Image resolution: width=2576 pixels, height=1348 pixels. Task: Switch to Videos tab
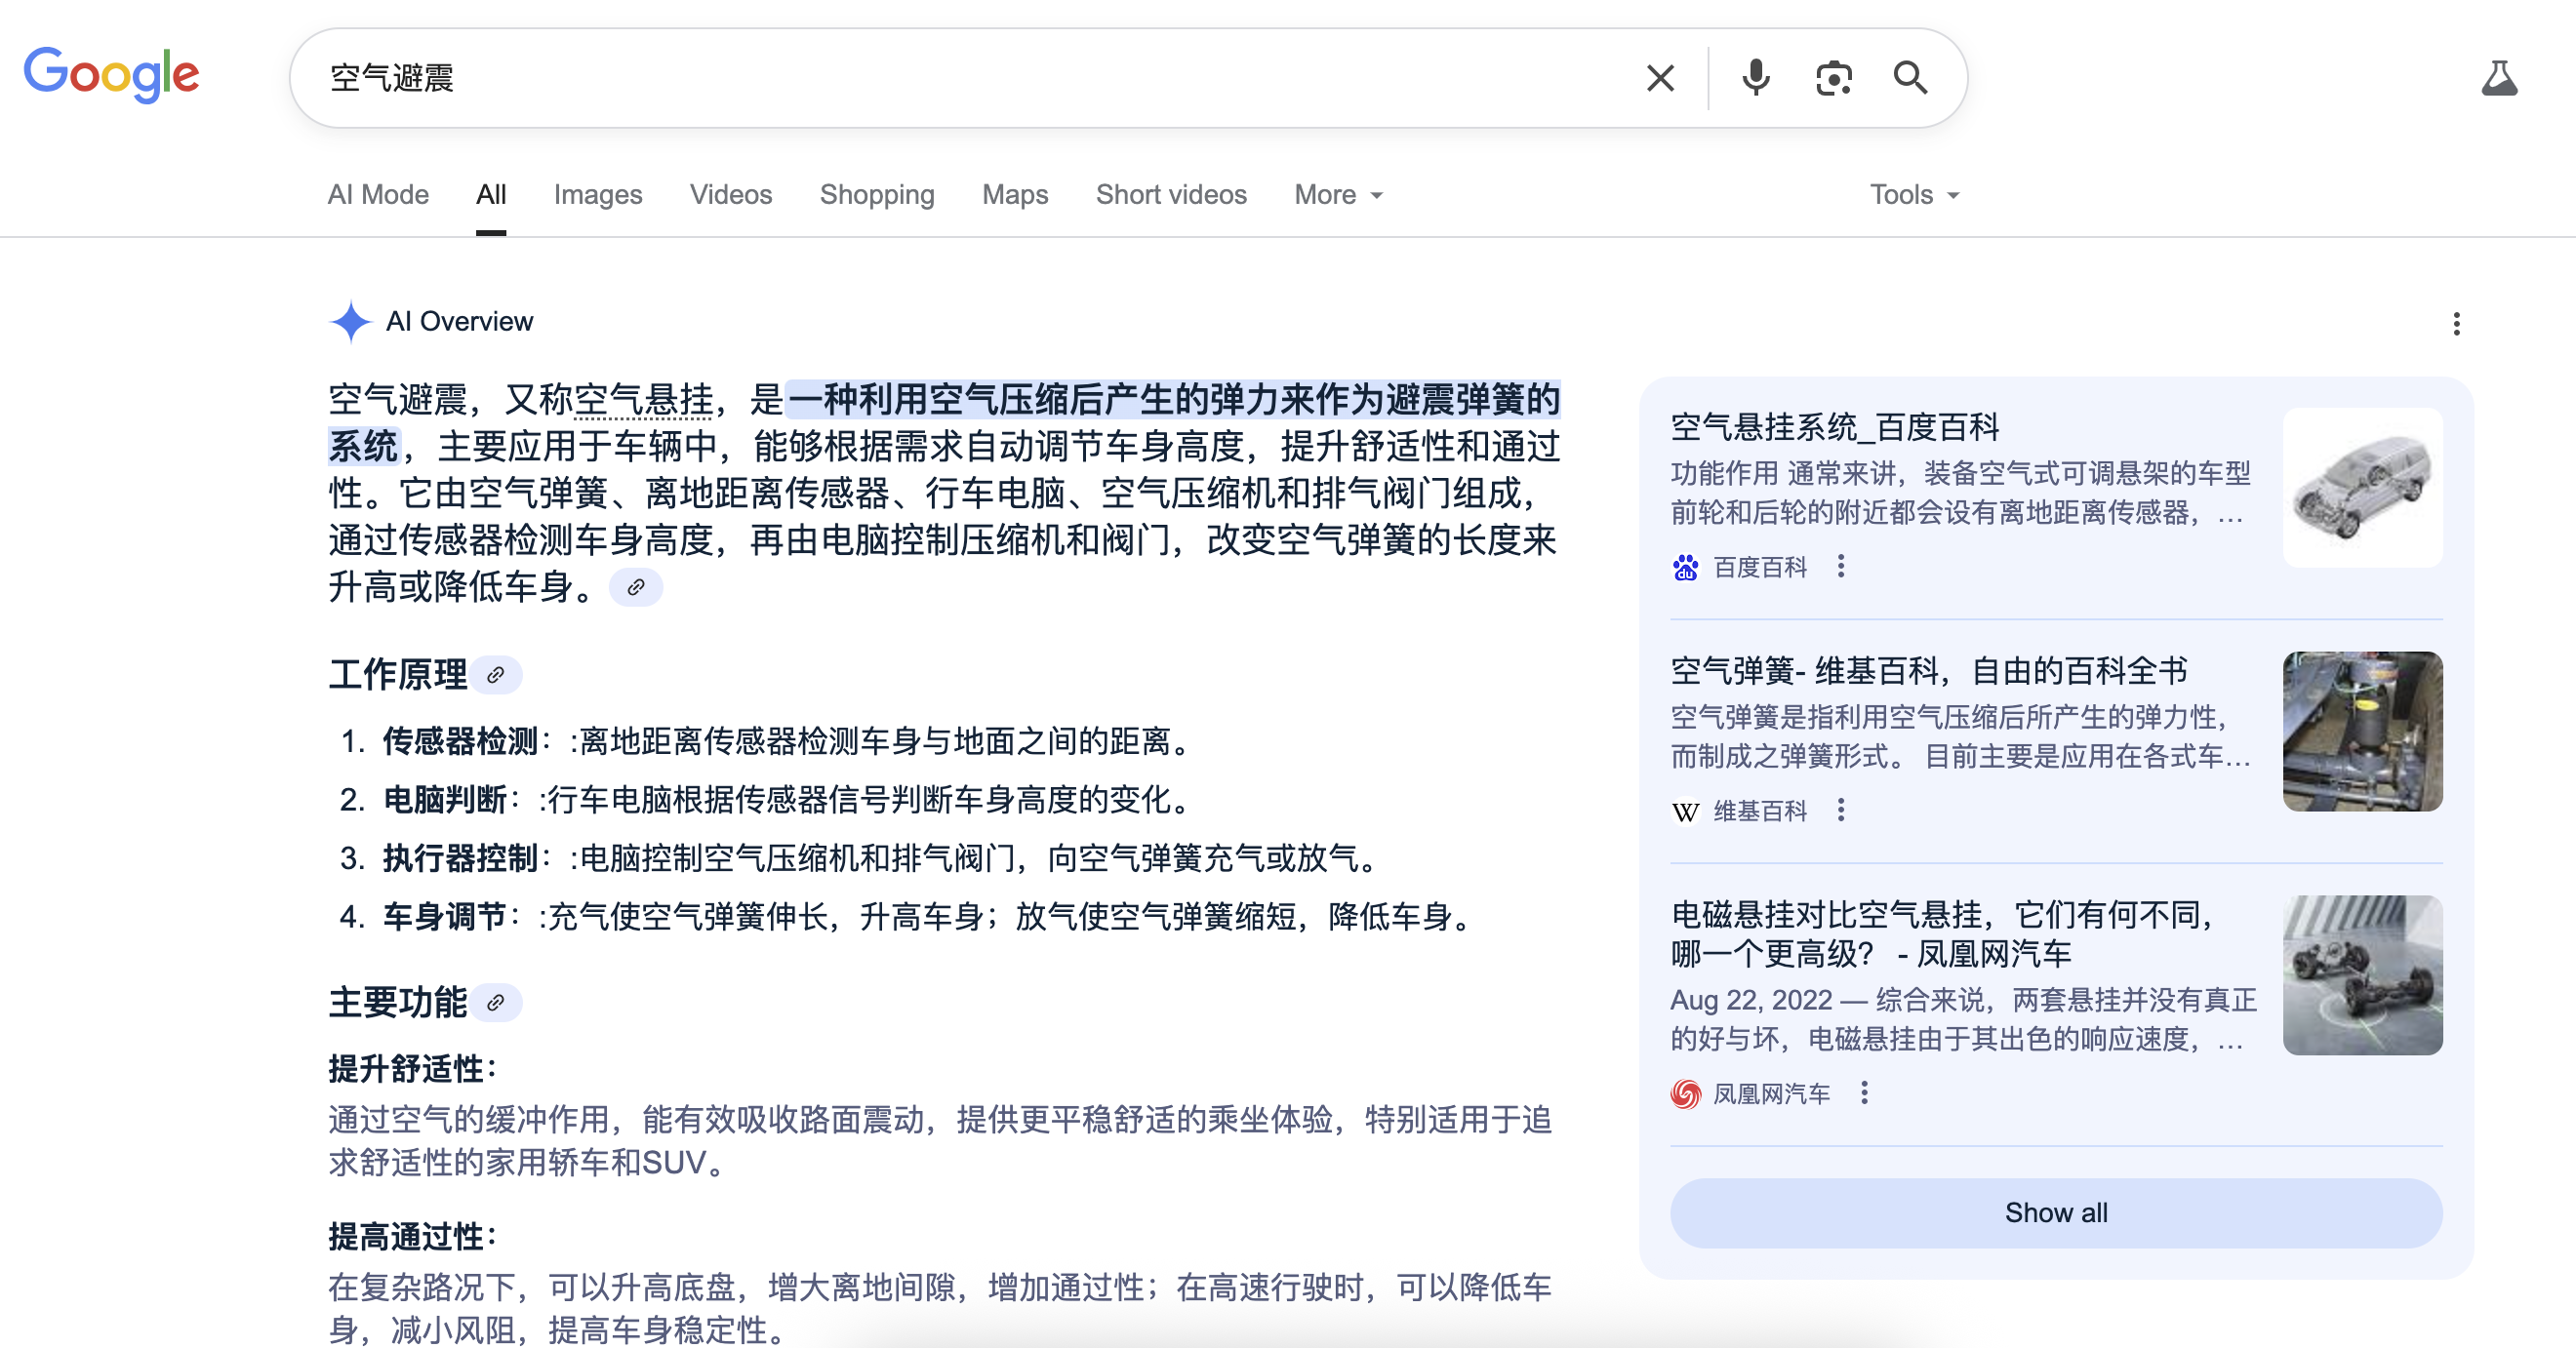point(731,194)
